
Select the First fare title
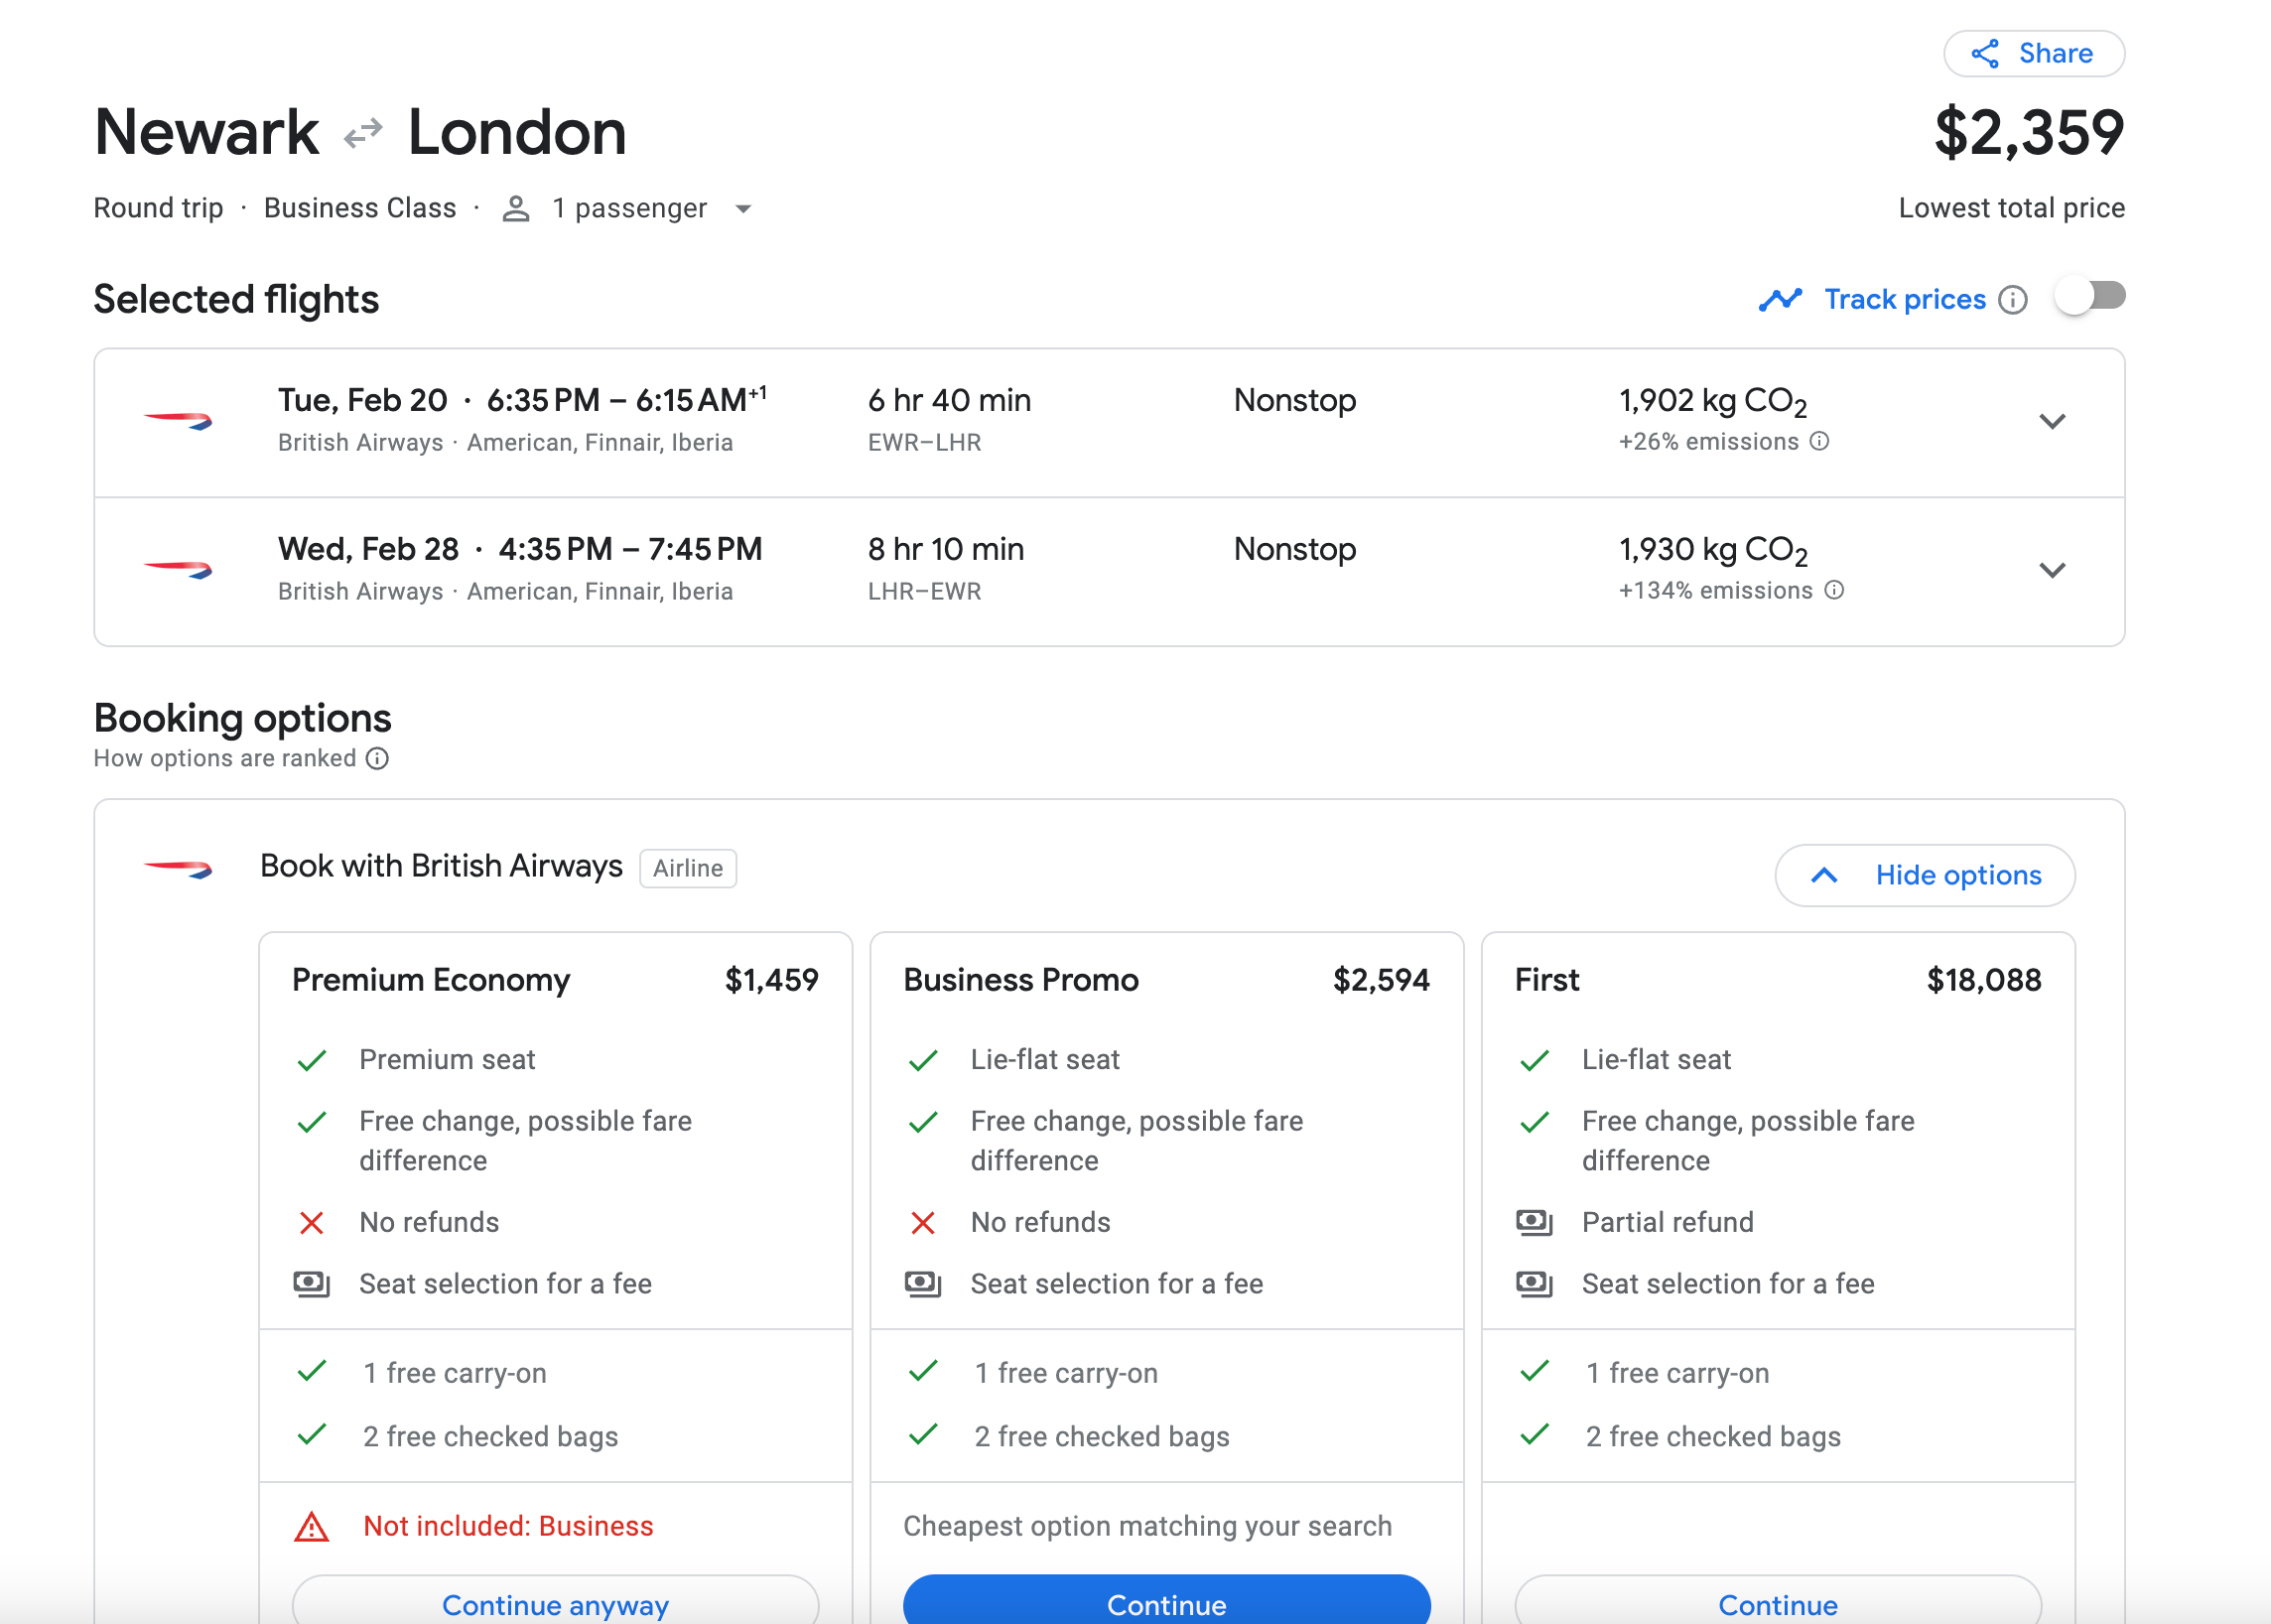pyautogui.click(x=1547, y=979)
